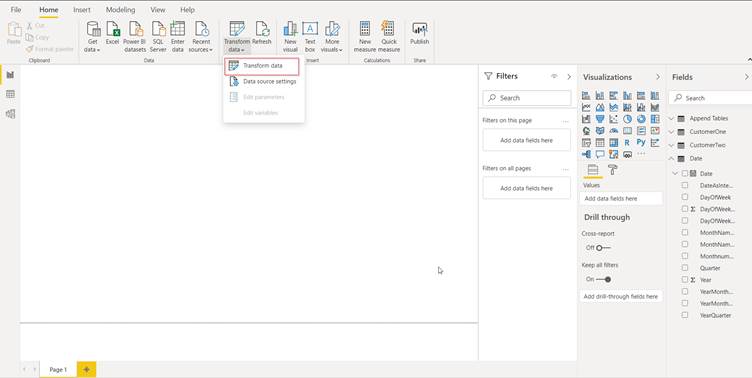Viewport: 752px width, 378px height.
Task: Insert a New visual from the ribbon
Action: pyautogui.click(x=290, y=36)
